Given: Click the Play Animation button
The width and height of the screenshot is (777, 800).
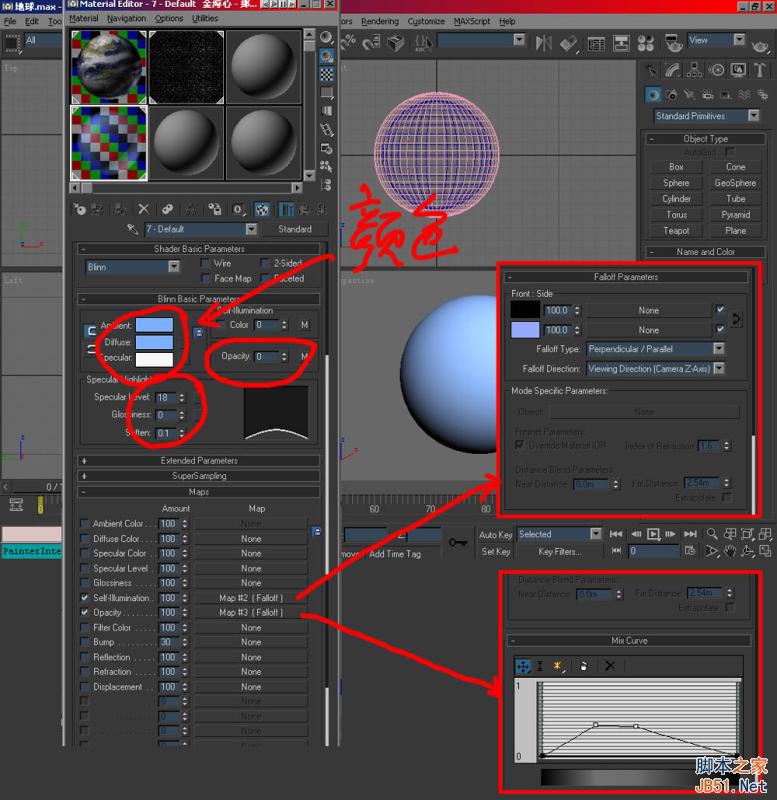Looking at the screenshot, I should coord(653,534).
